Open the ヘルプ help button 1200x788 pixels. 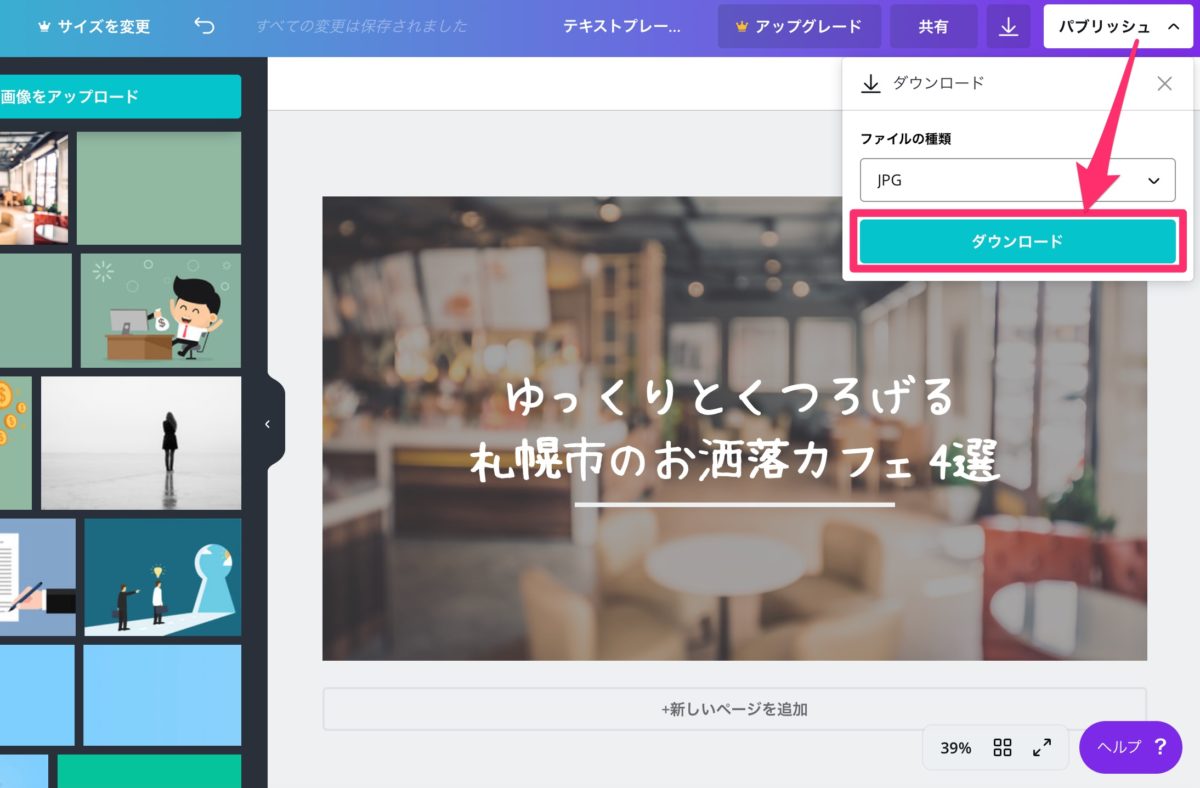coord(1130,747)
